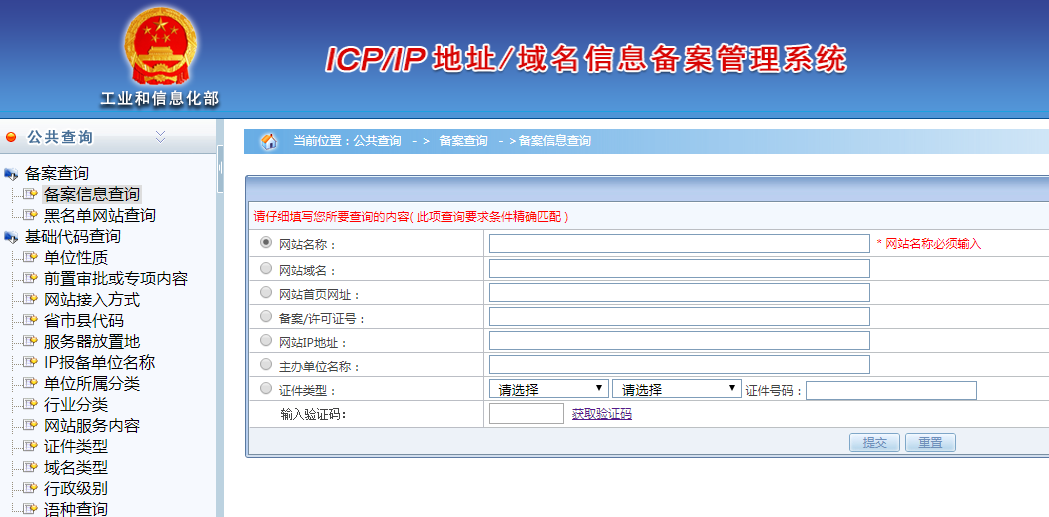
Task: Click the page icon beside 黑名单网站查询
Action: (30, 215)
